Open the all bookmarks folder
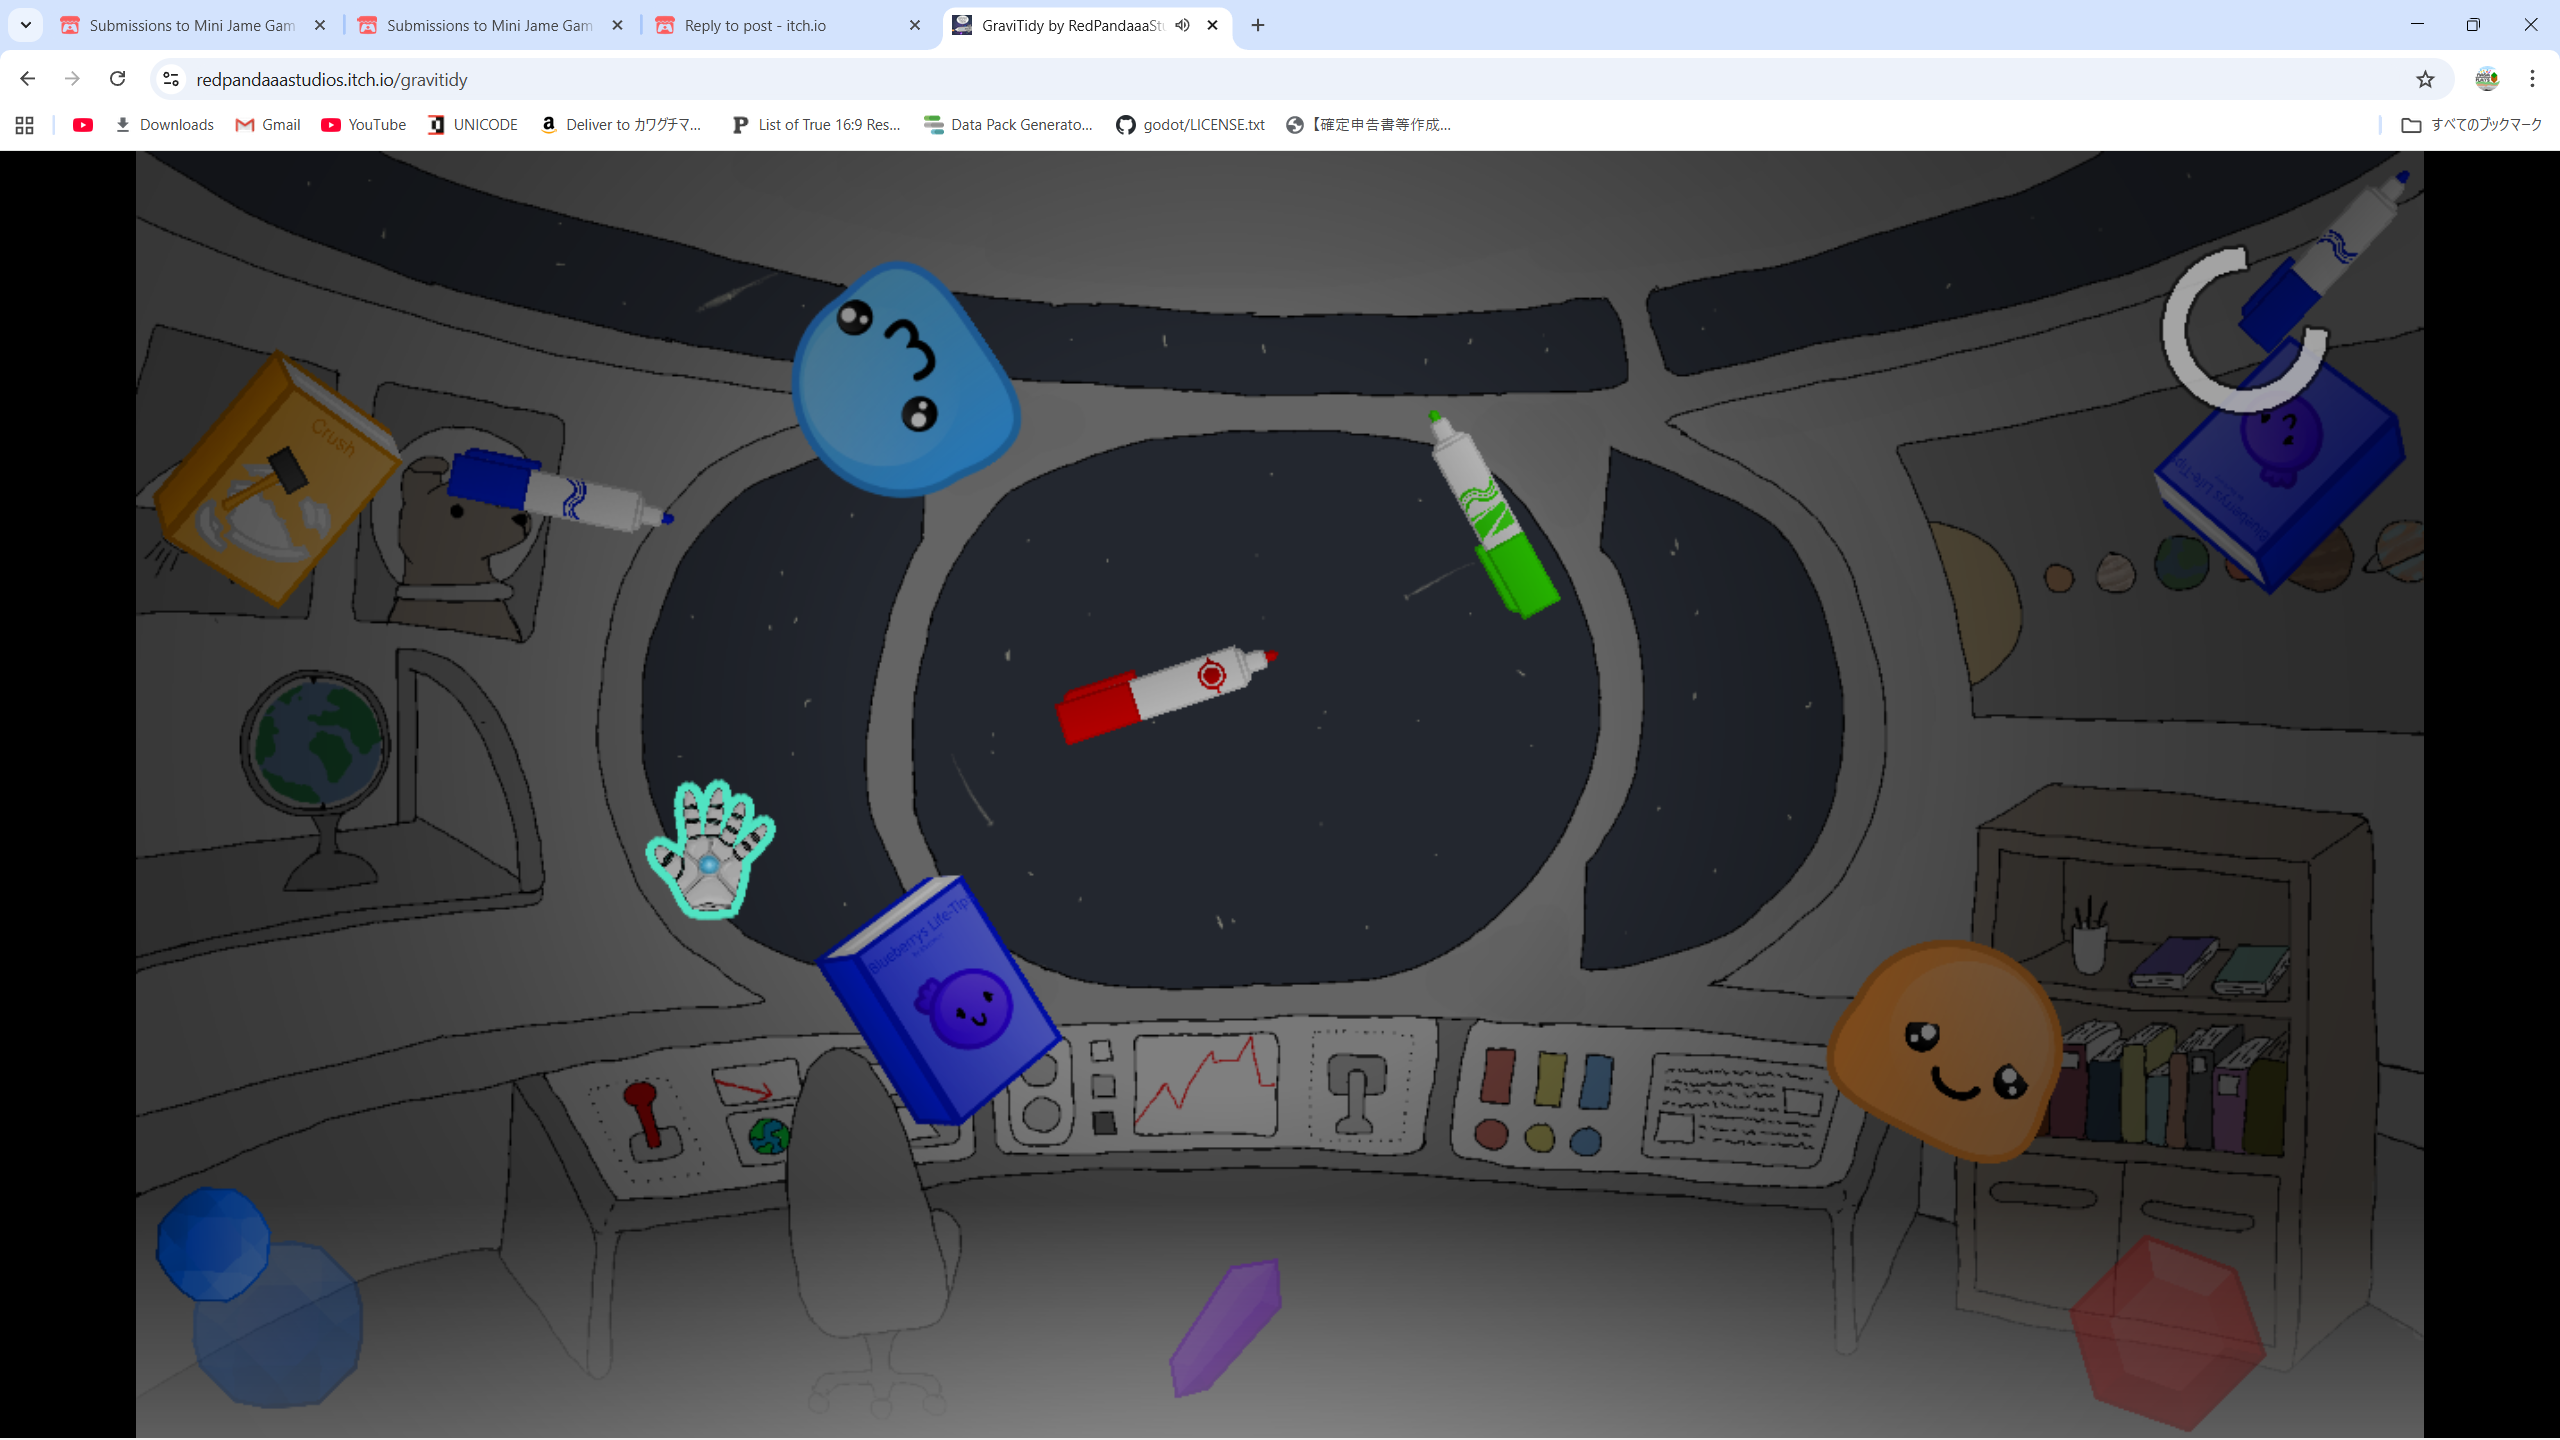Image resolution: width=2560 pixels, height=1440 pixels. (x=2471, y=125)
